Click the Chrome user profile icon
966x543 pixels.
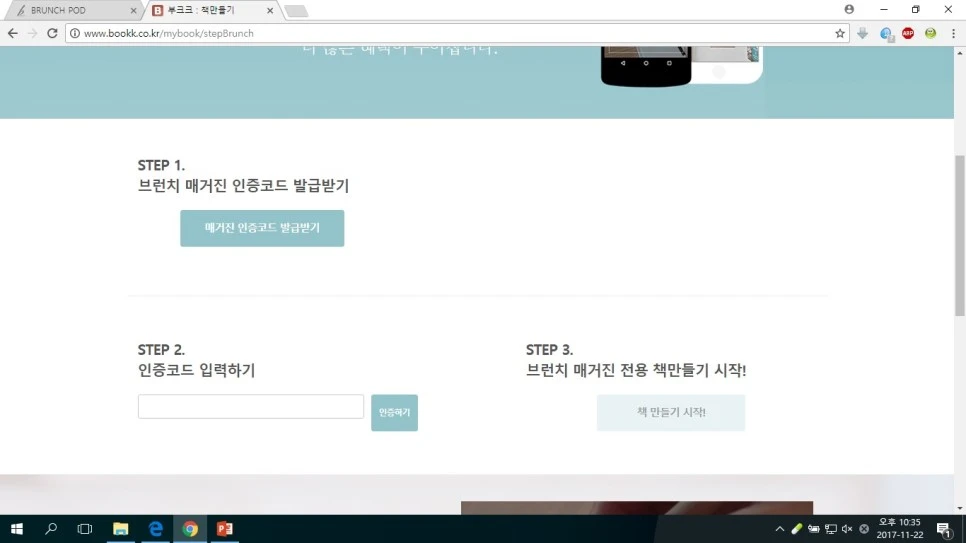[x=849, y=9]
